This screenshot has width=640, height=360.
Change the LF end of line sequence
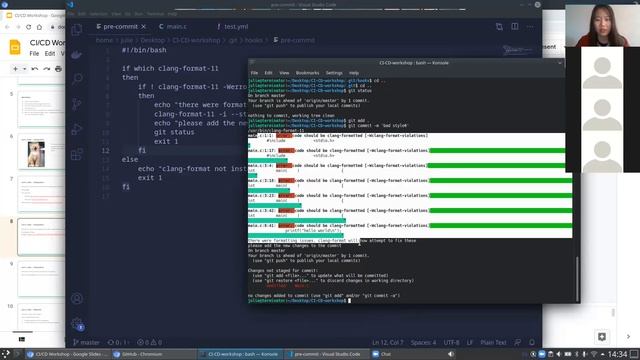[x=470, y=342]
